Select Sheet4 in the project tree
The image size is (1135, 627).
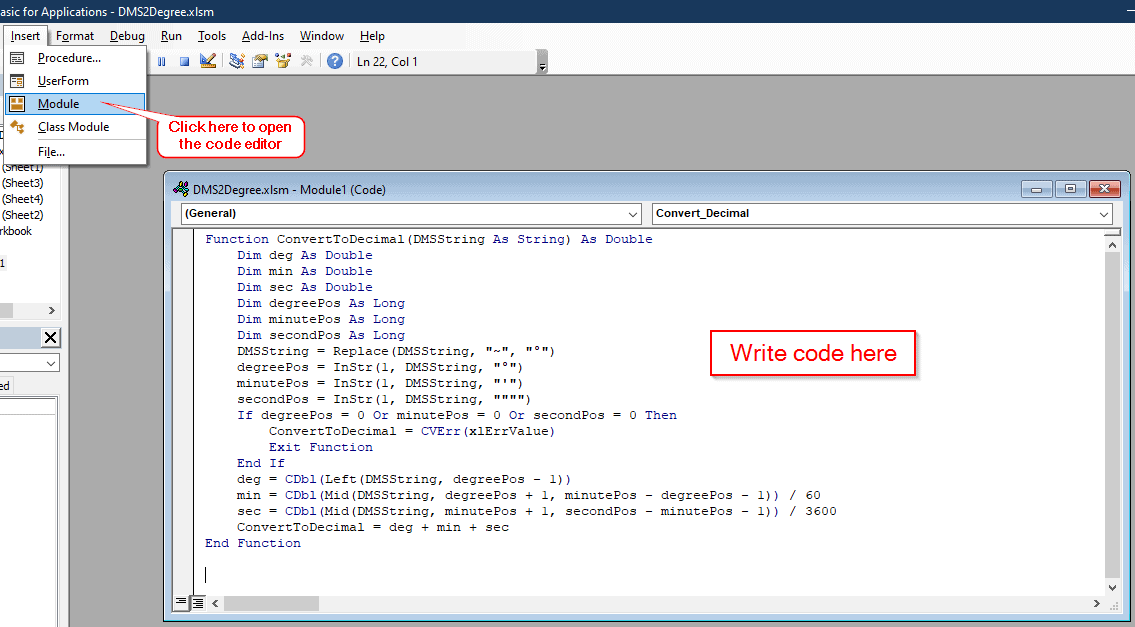[x=22, y=199]
